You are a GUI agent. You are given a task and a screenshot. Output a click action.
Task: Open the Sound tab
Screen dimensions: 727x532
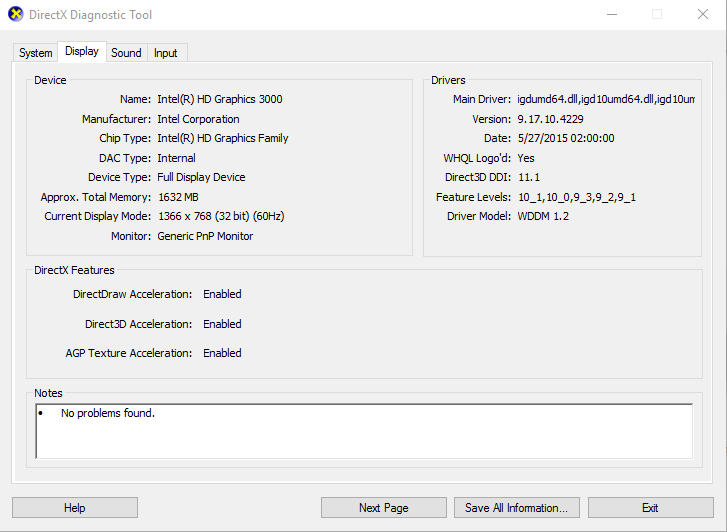[126, 53]
